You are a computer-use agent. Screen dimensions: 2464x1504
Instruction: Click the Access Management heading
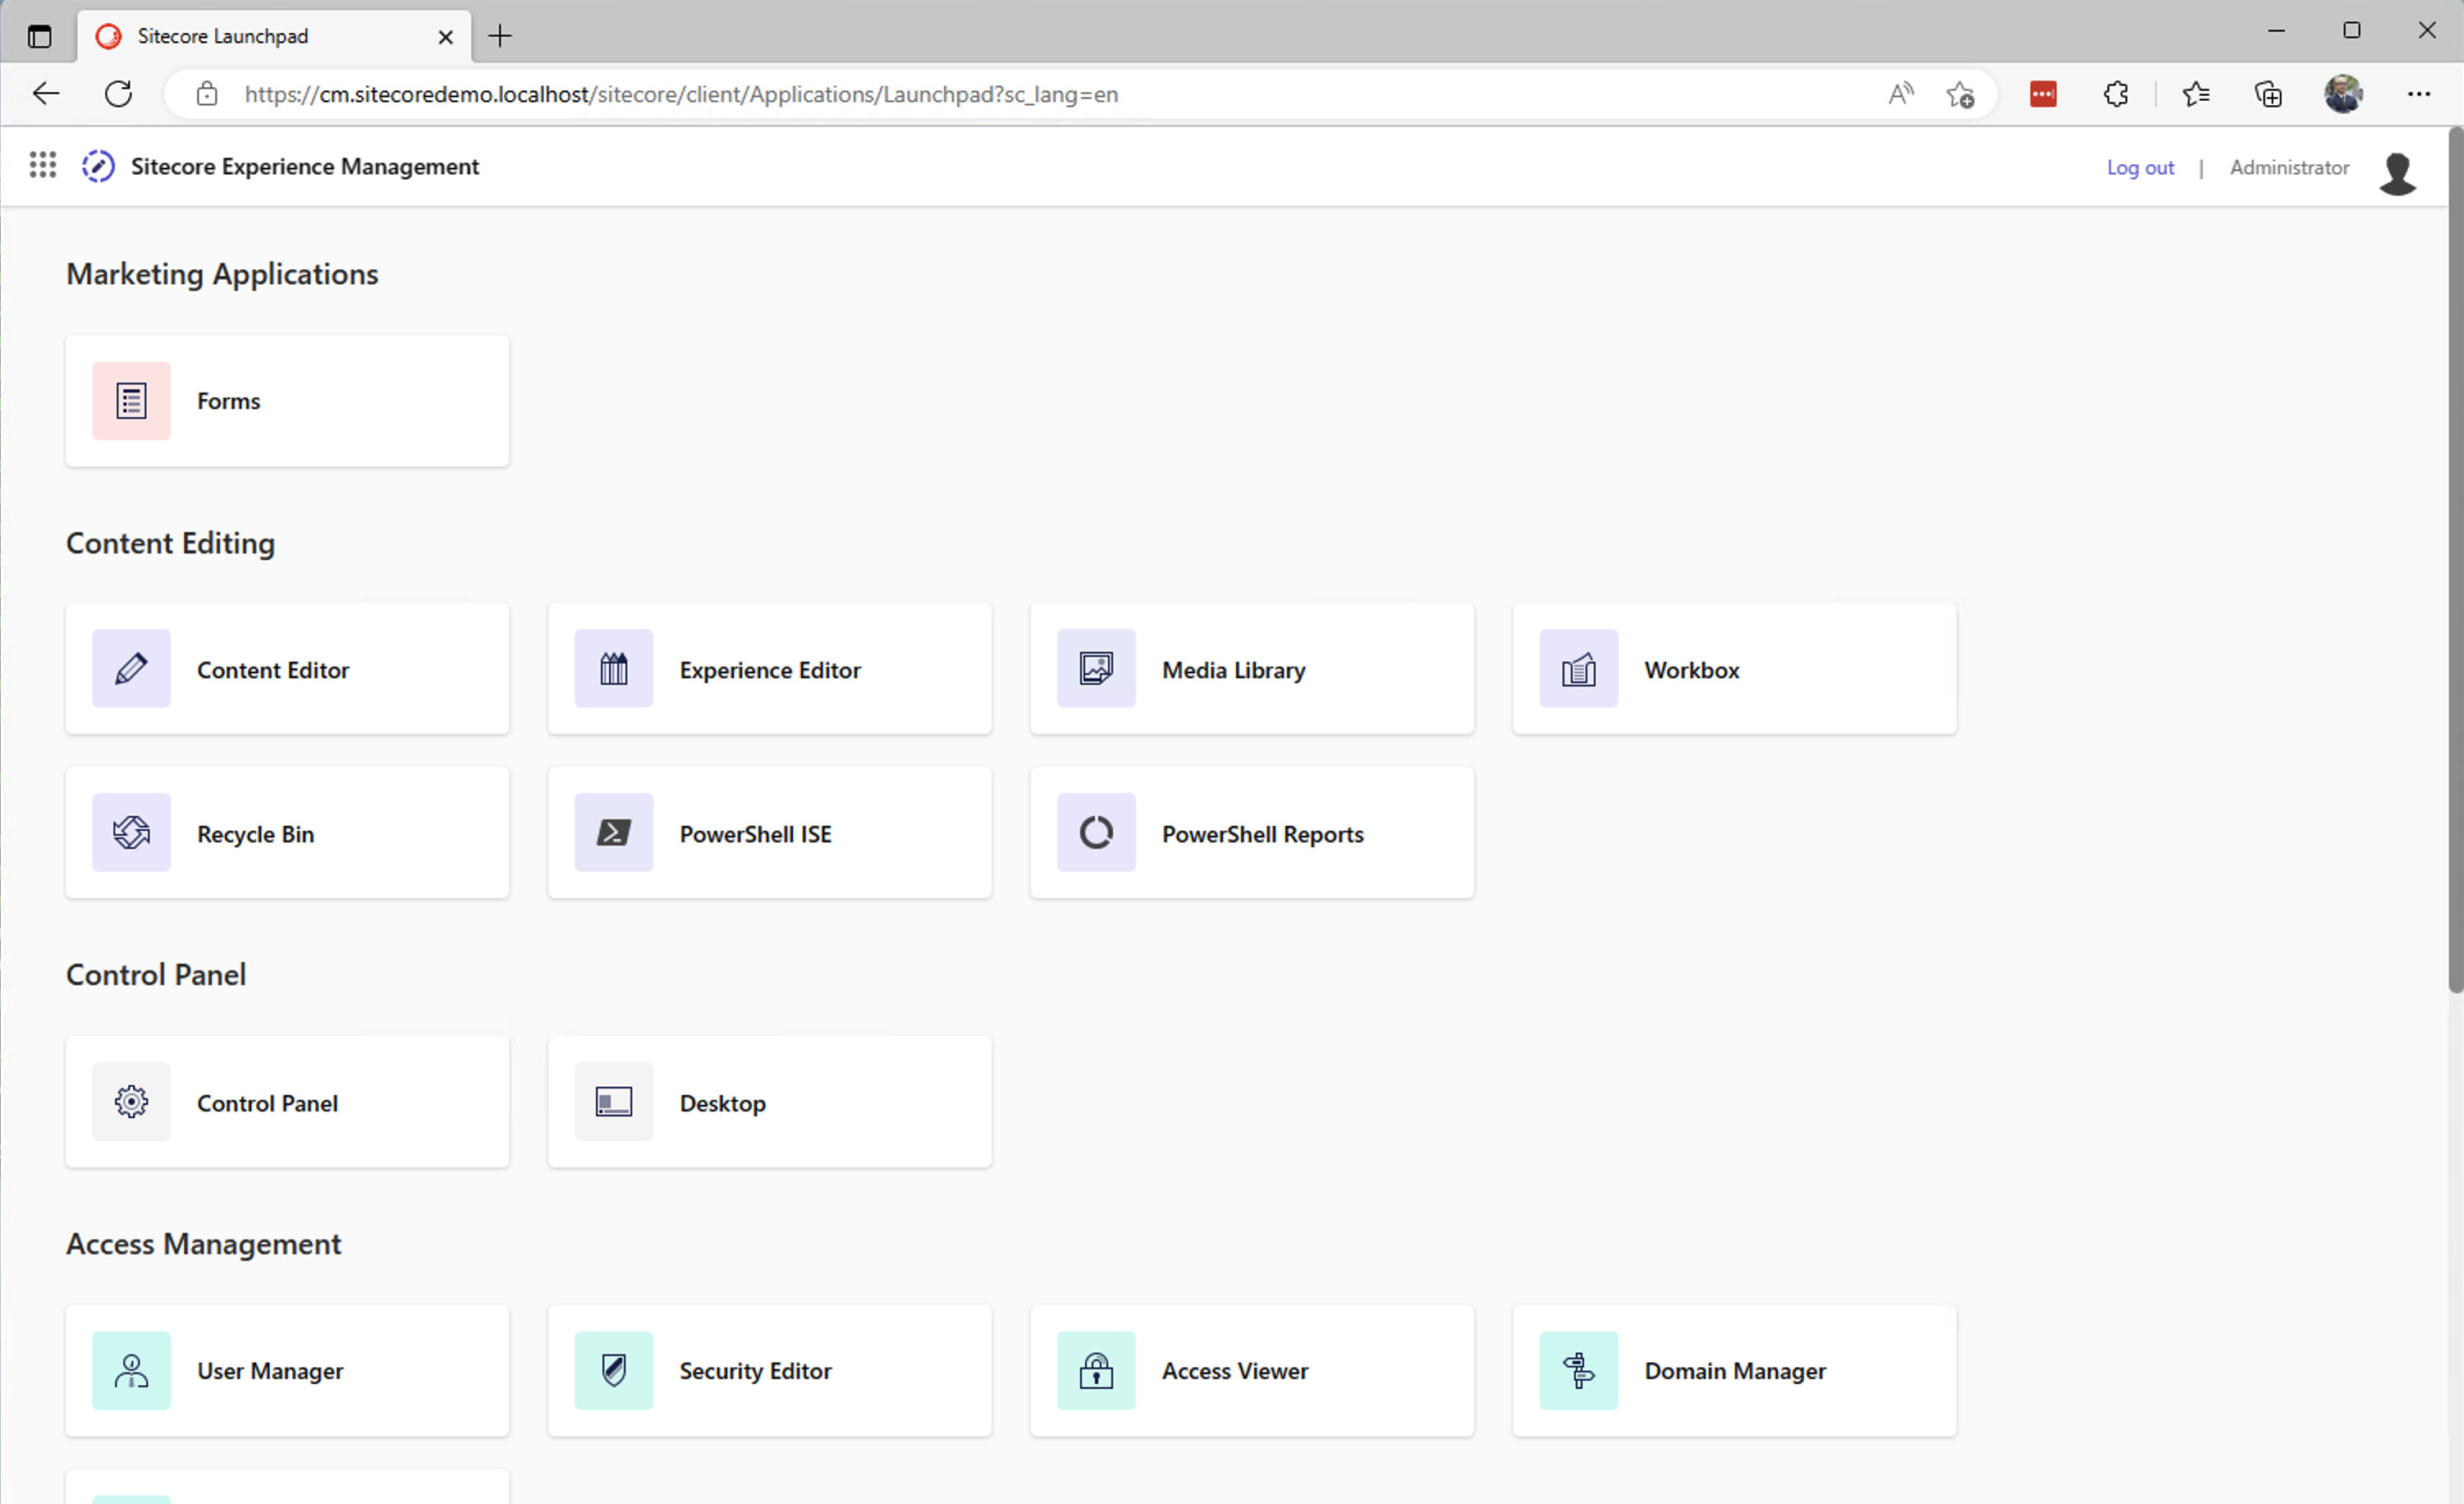[x=203, y=1244]
